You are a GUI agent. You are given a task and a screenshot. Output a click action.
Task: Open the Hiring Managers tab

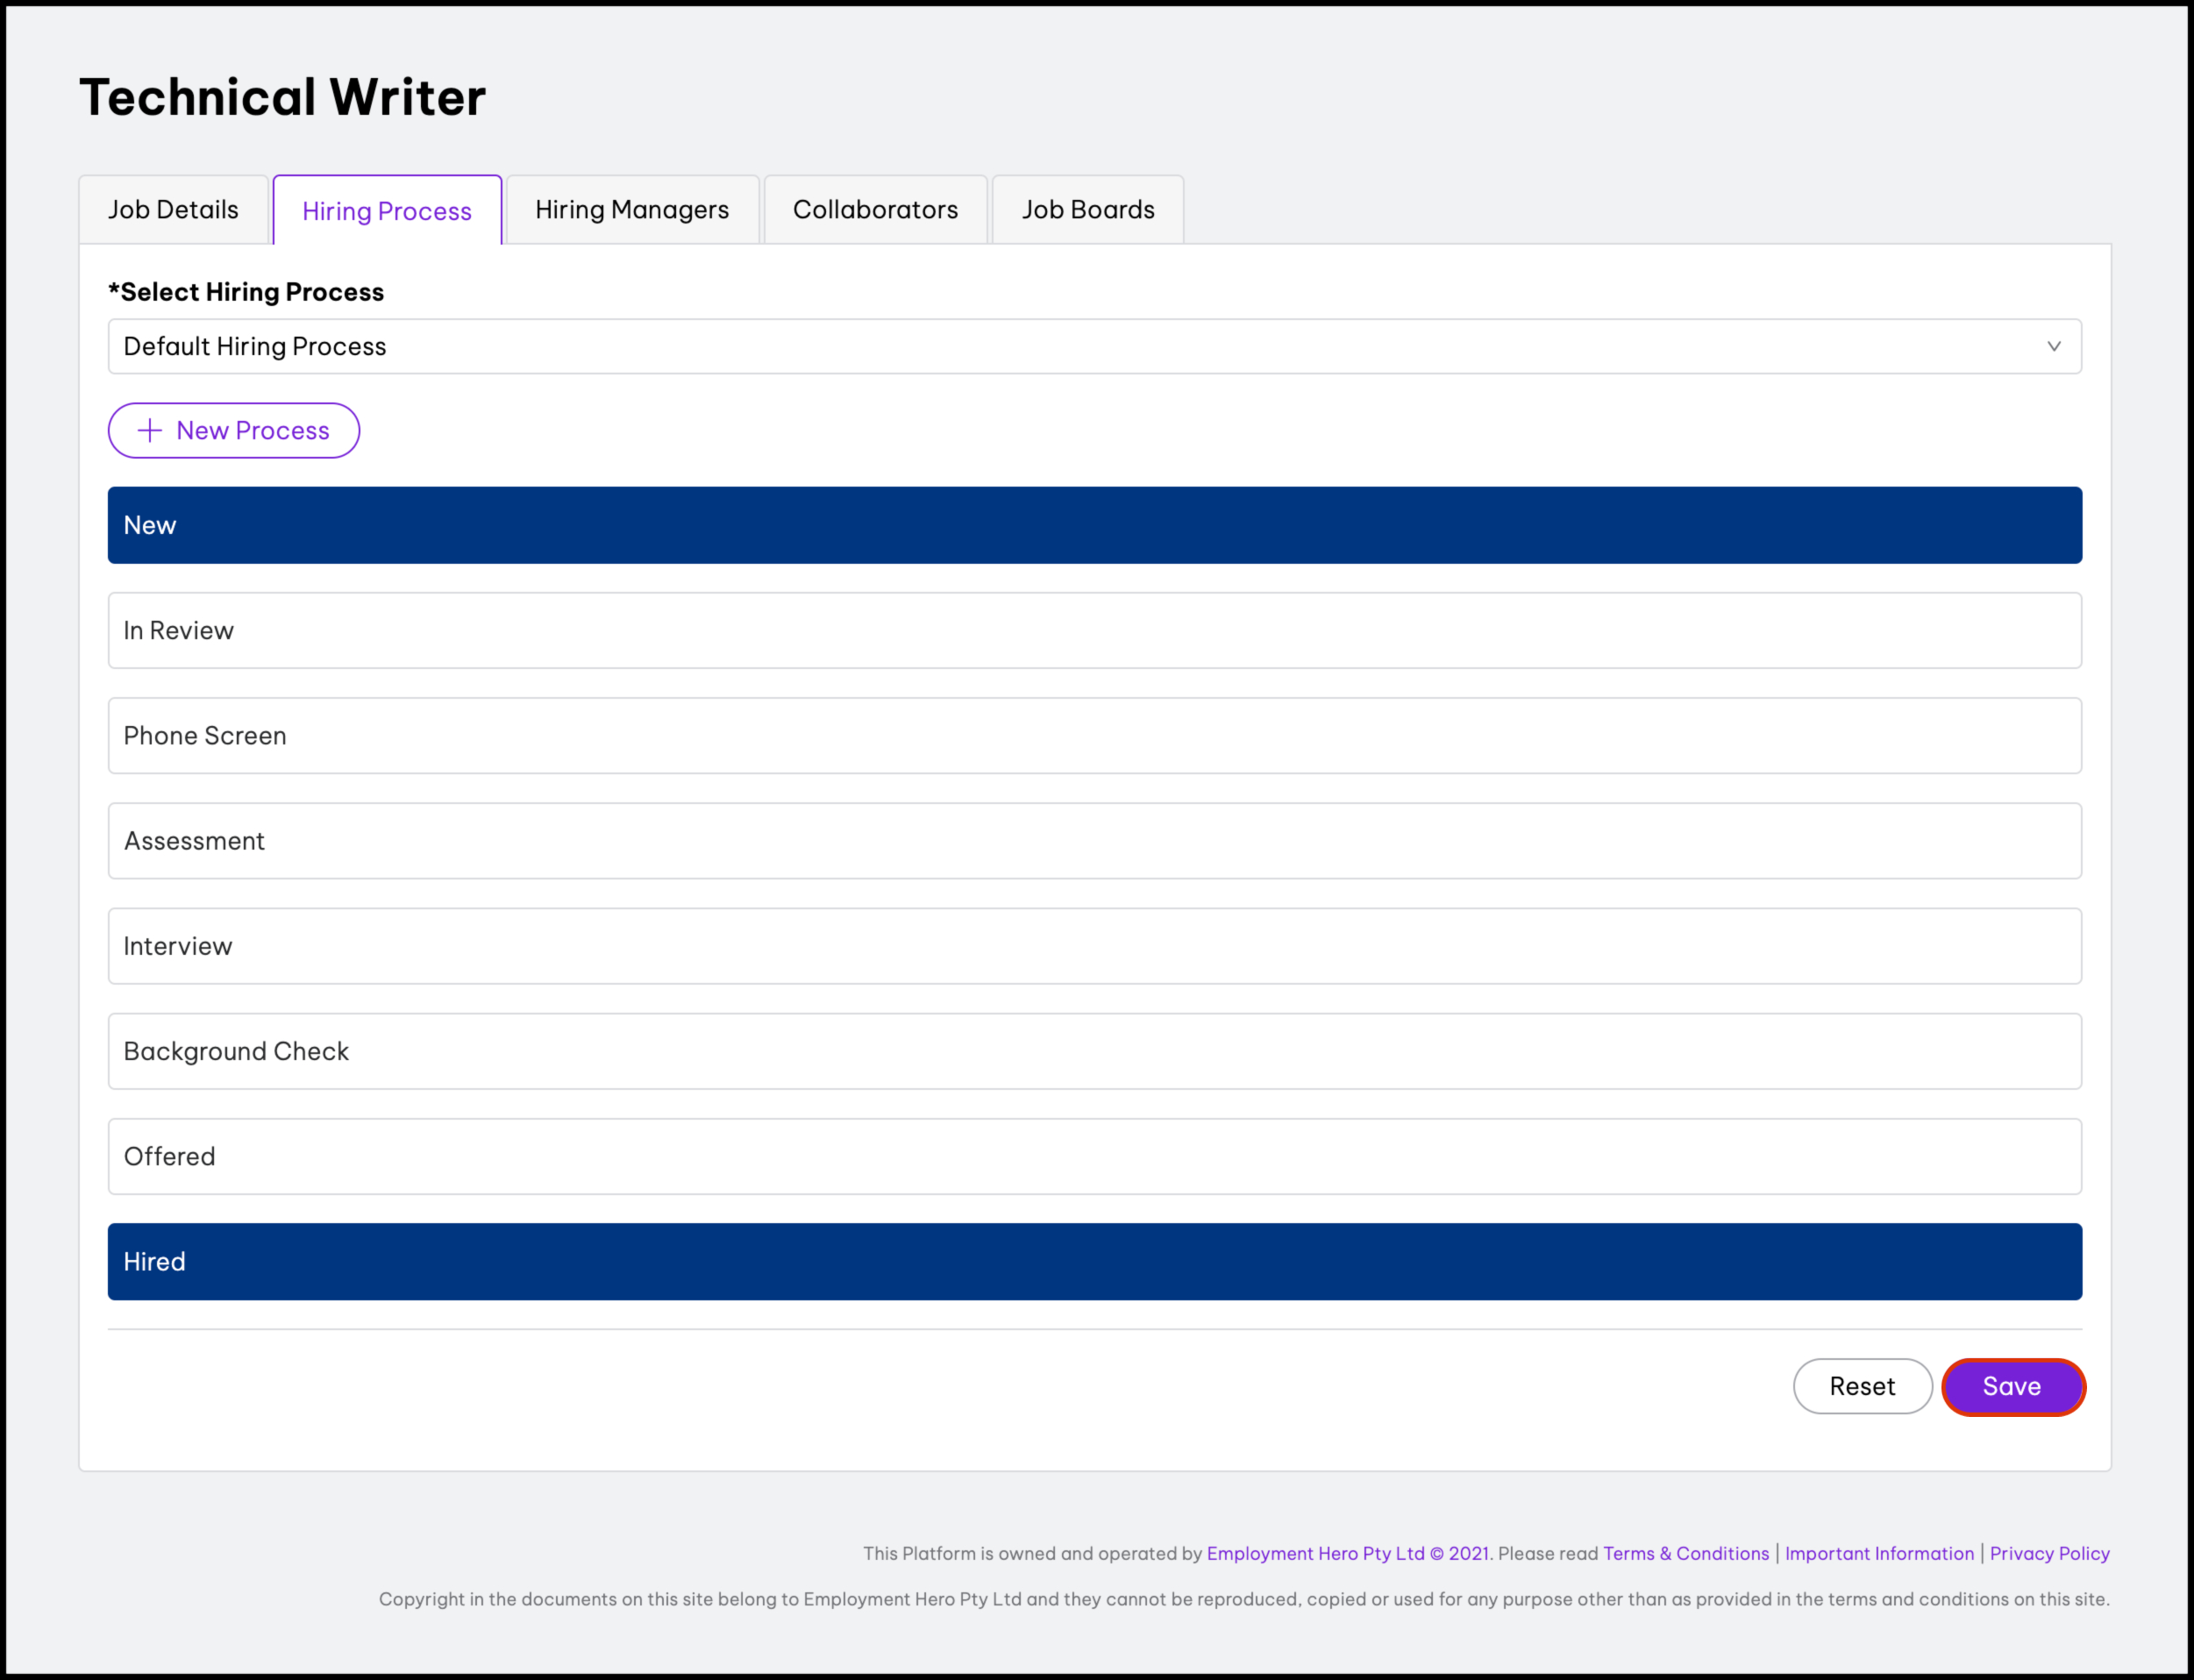(x=632, y=210)
